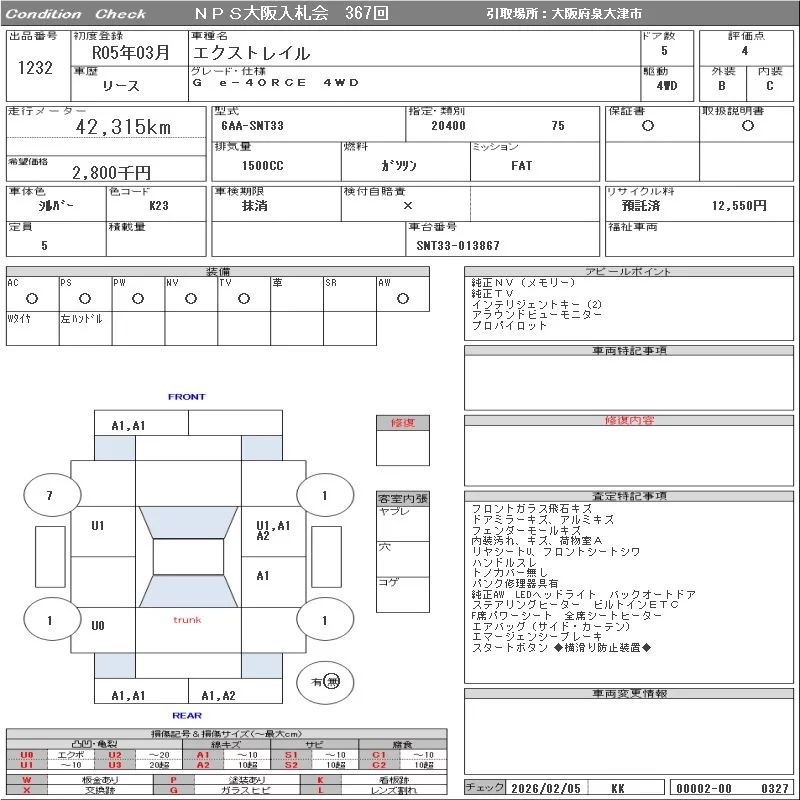
Task: Select appeal point プロパイロット
Action: (x=509, y=326)
